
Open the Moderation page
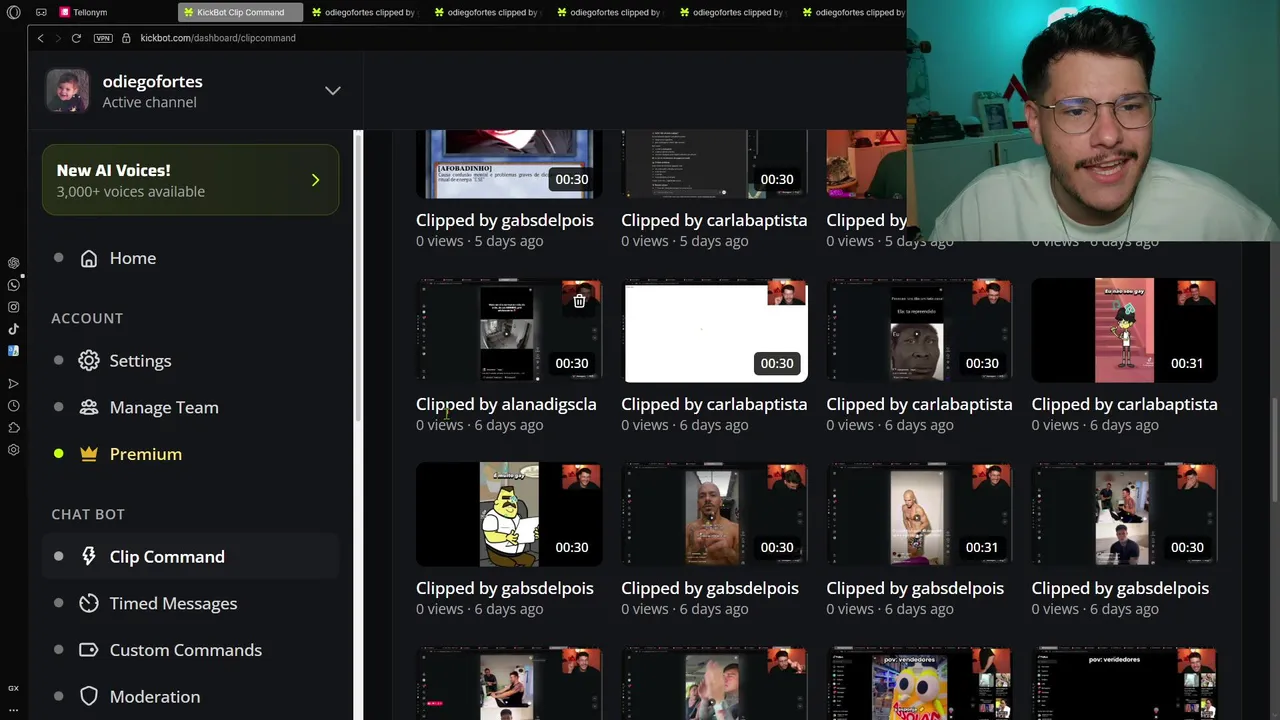[x=154, y=697]
